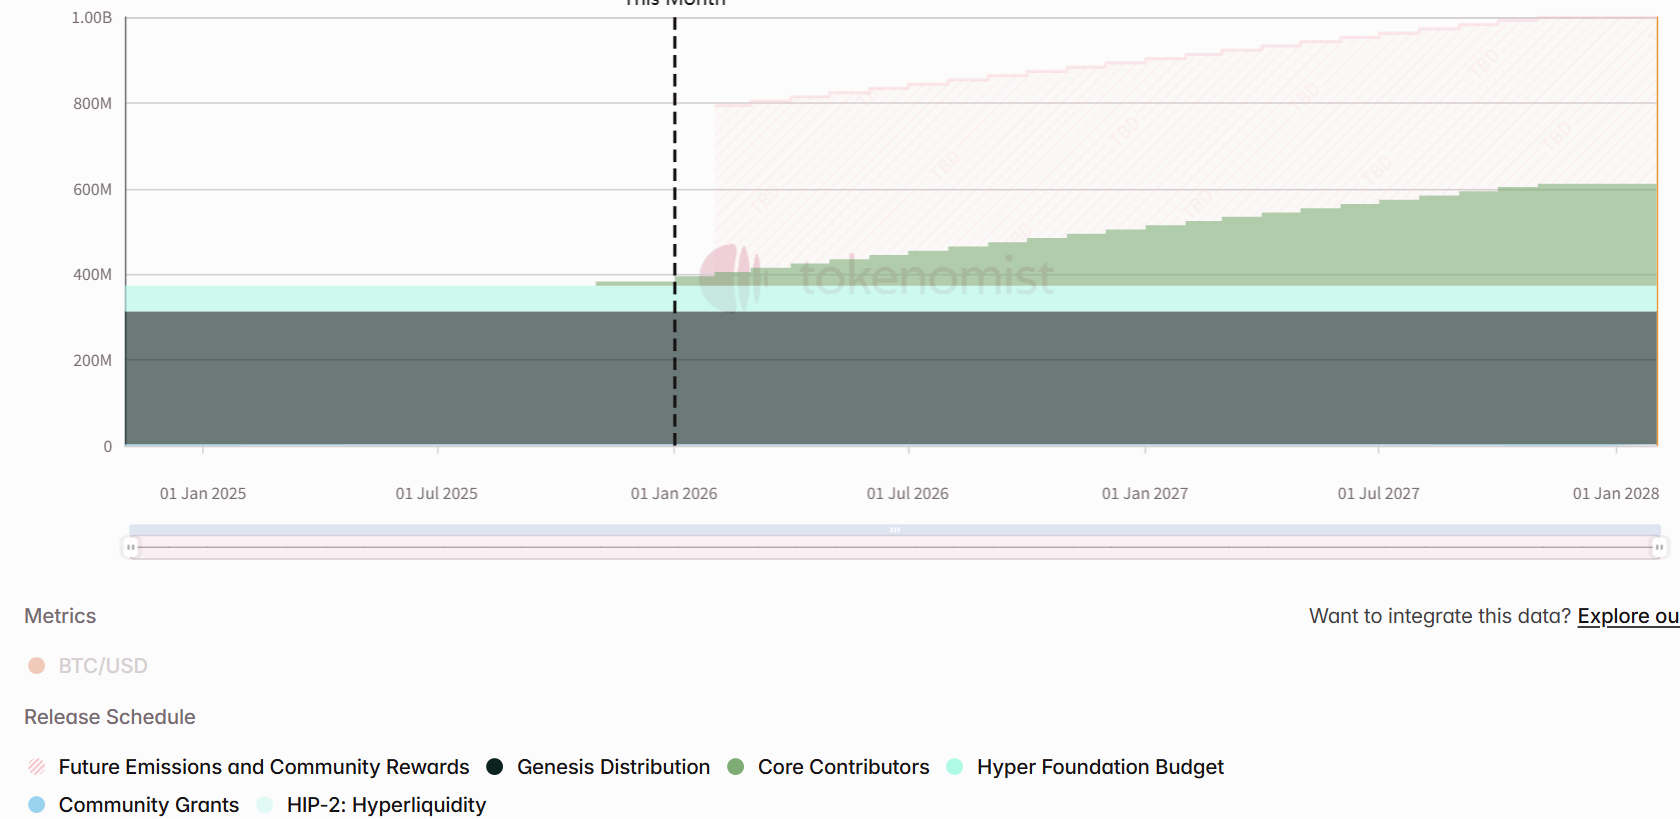Click the hatched pink Future Emissions legend icon
Viewport: 1680px width, 819px height.
click(x=37, y=767)
